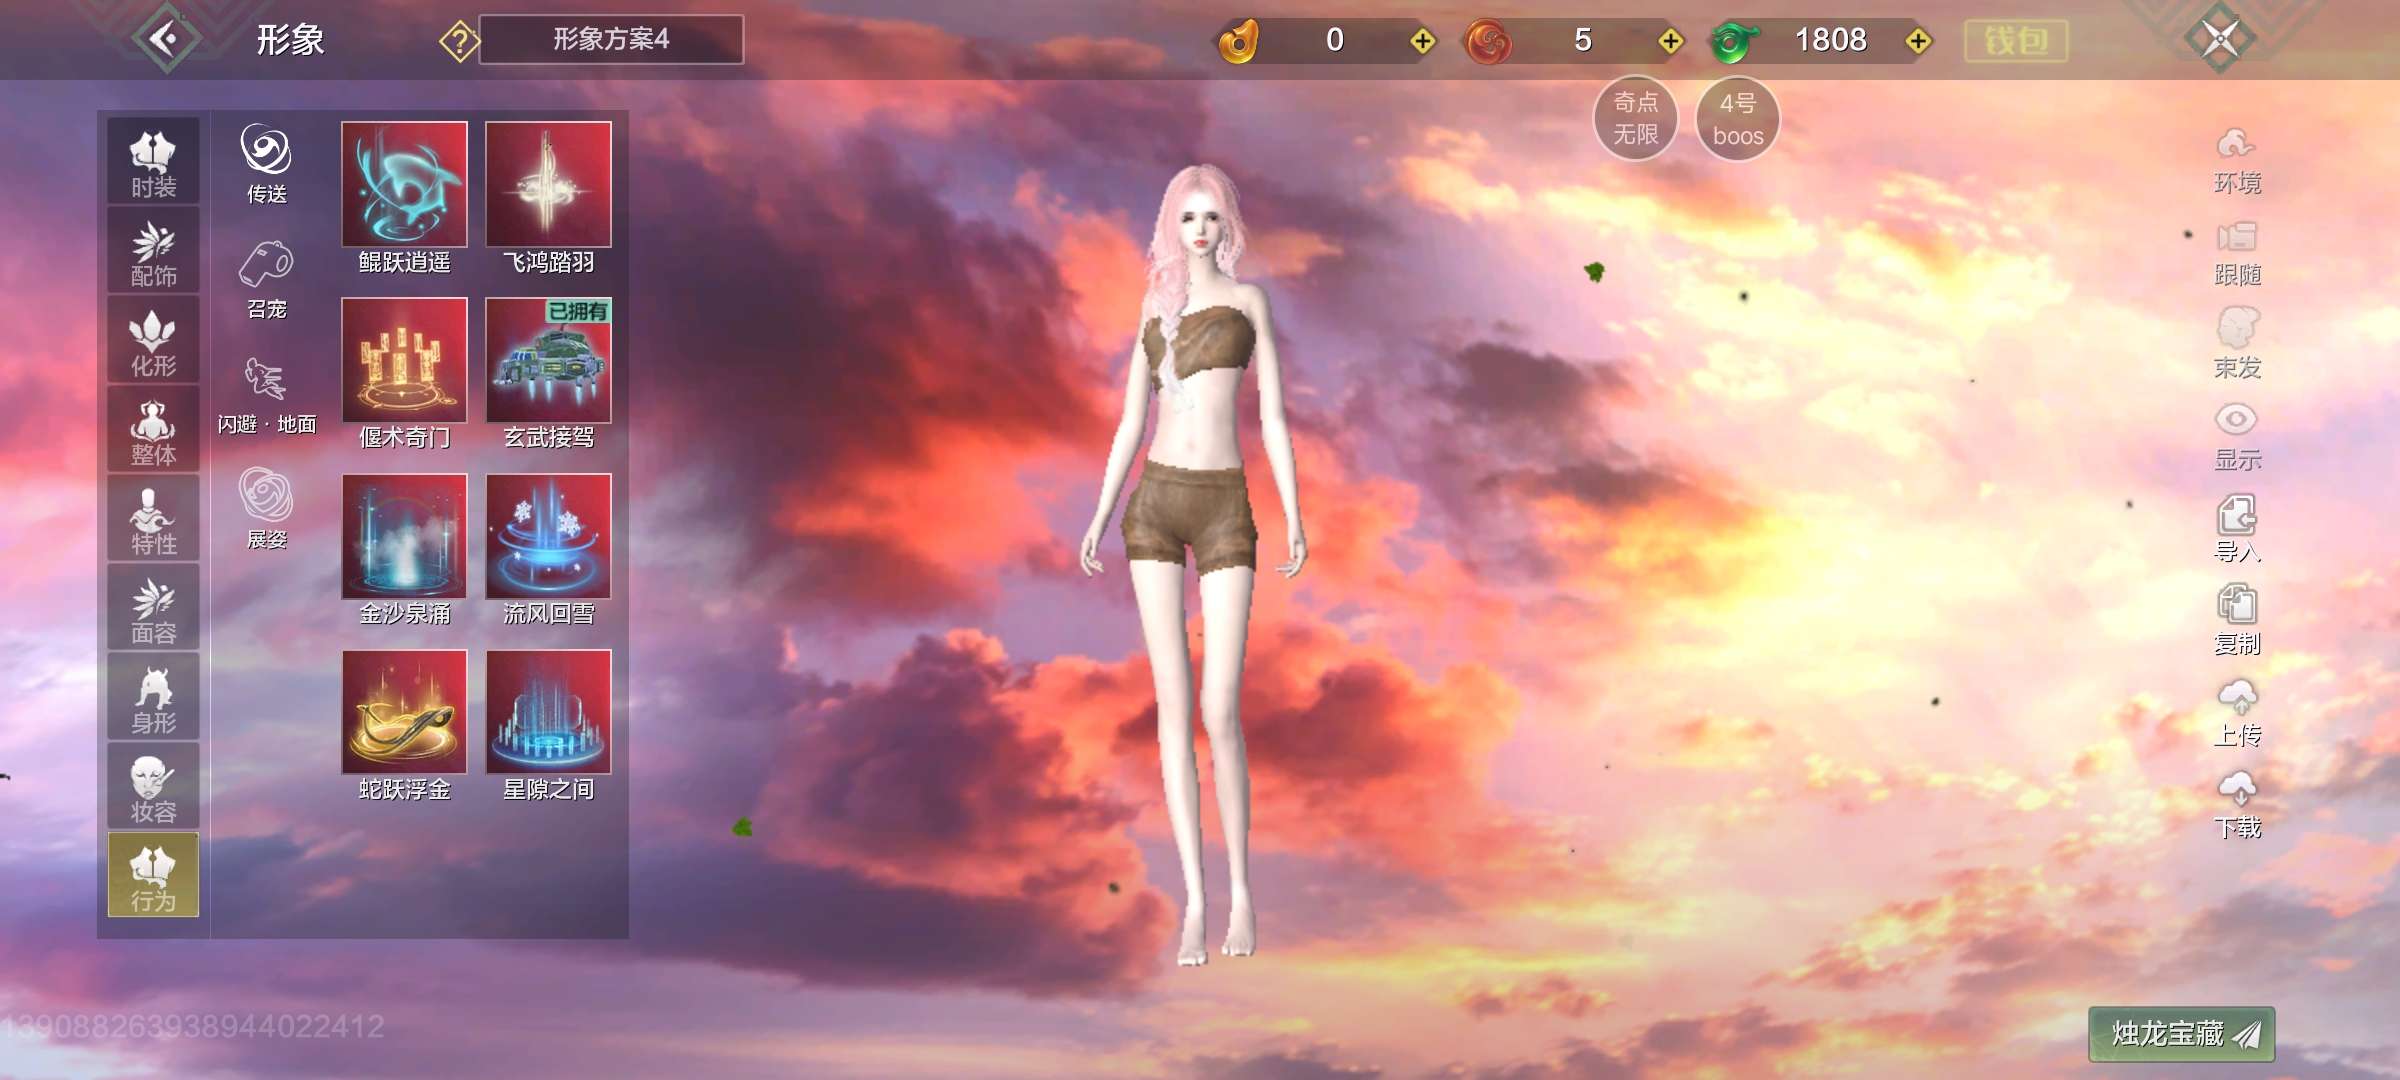Open the 烛龙宝藏 treasure button
Viewport: 2400px width, 1080px height.
(x=2181, y=1034)
